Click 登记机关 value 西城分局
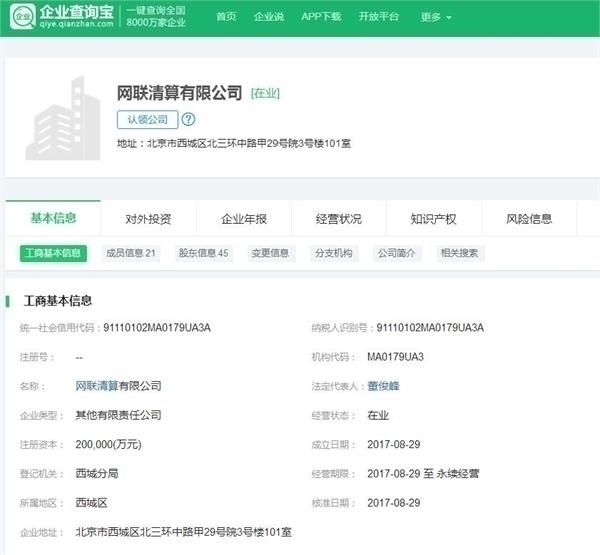 [97, 473]
